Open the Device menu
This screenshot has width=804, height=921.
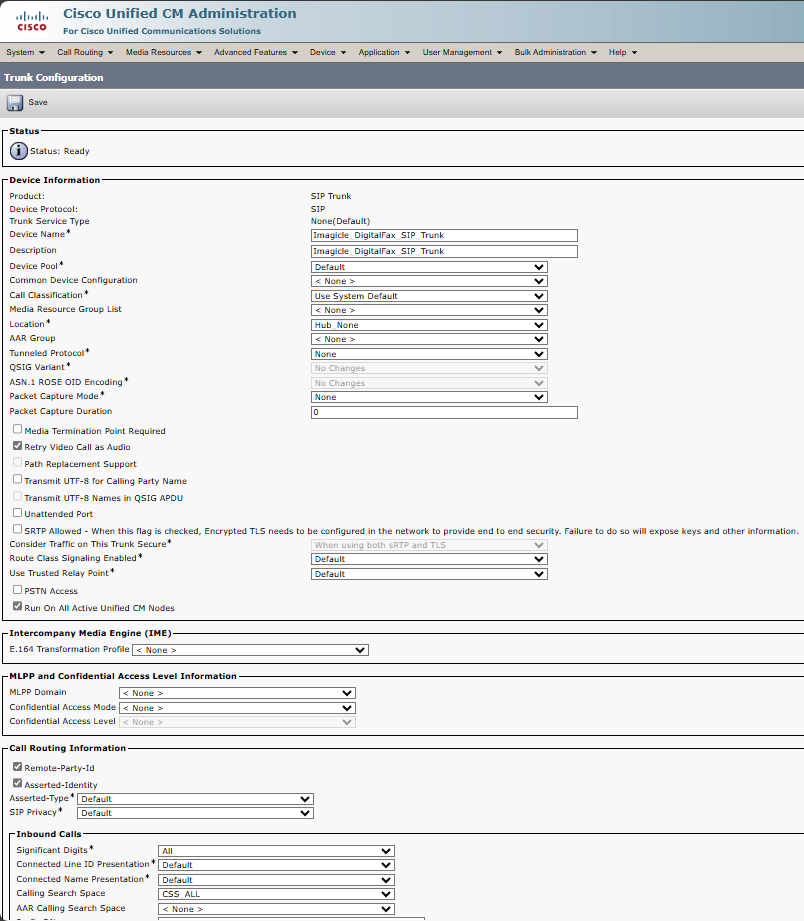pos(328,52)
